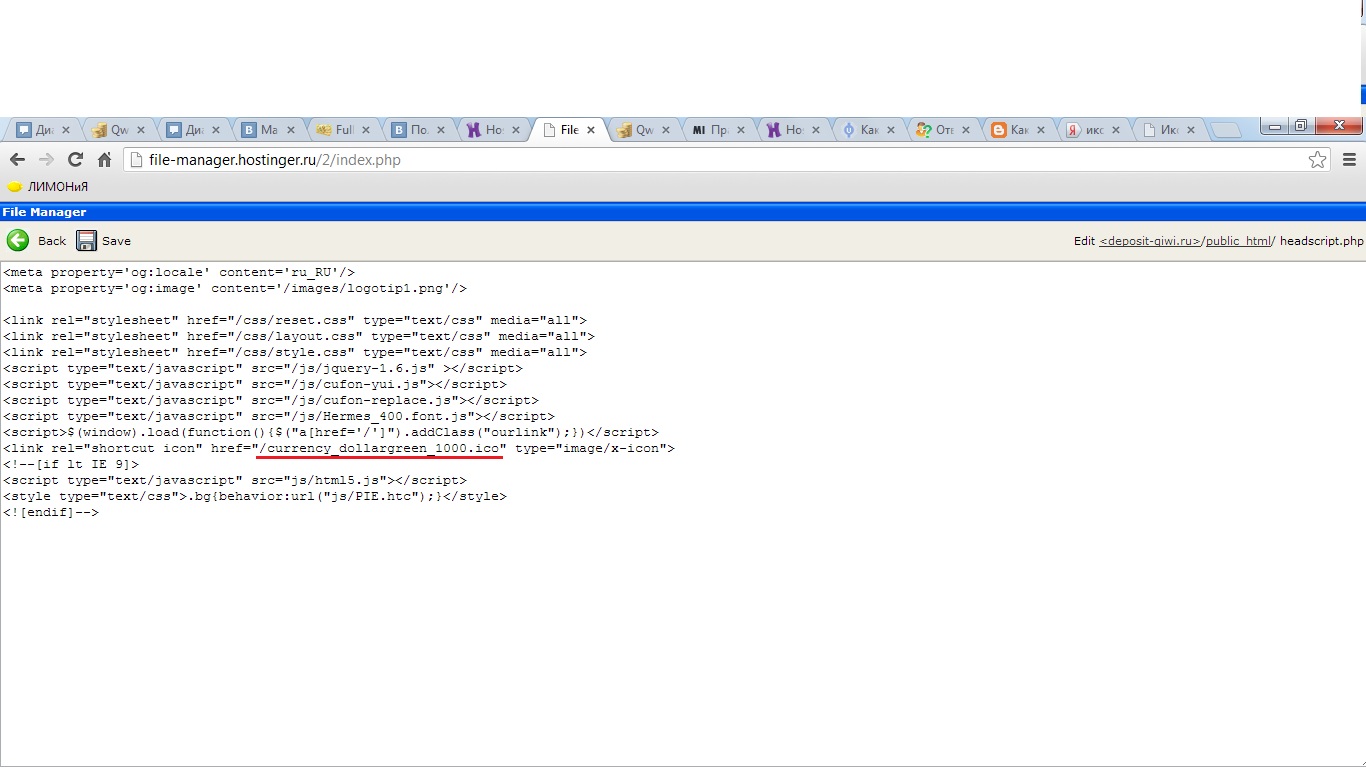This screenshot has height=768, width=1366.
Task: Close the VK Ма tab
Action: click(291, 130)
